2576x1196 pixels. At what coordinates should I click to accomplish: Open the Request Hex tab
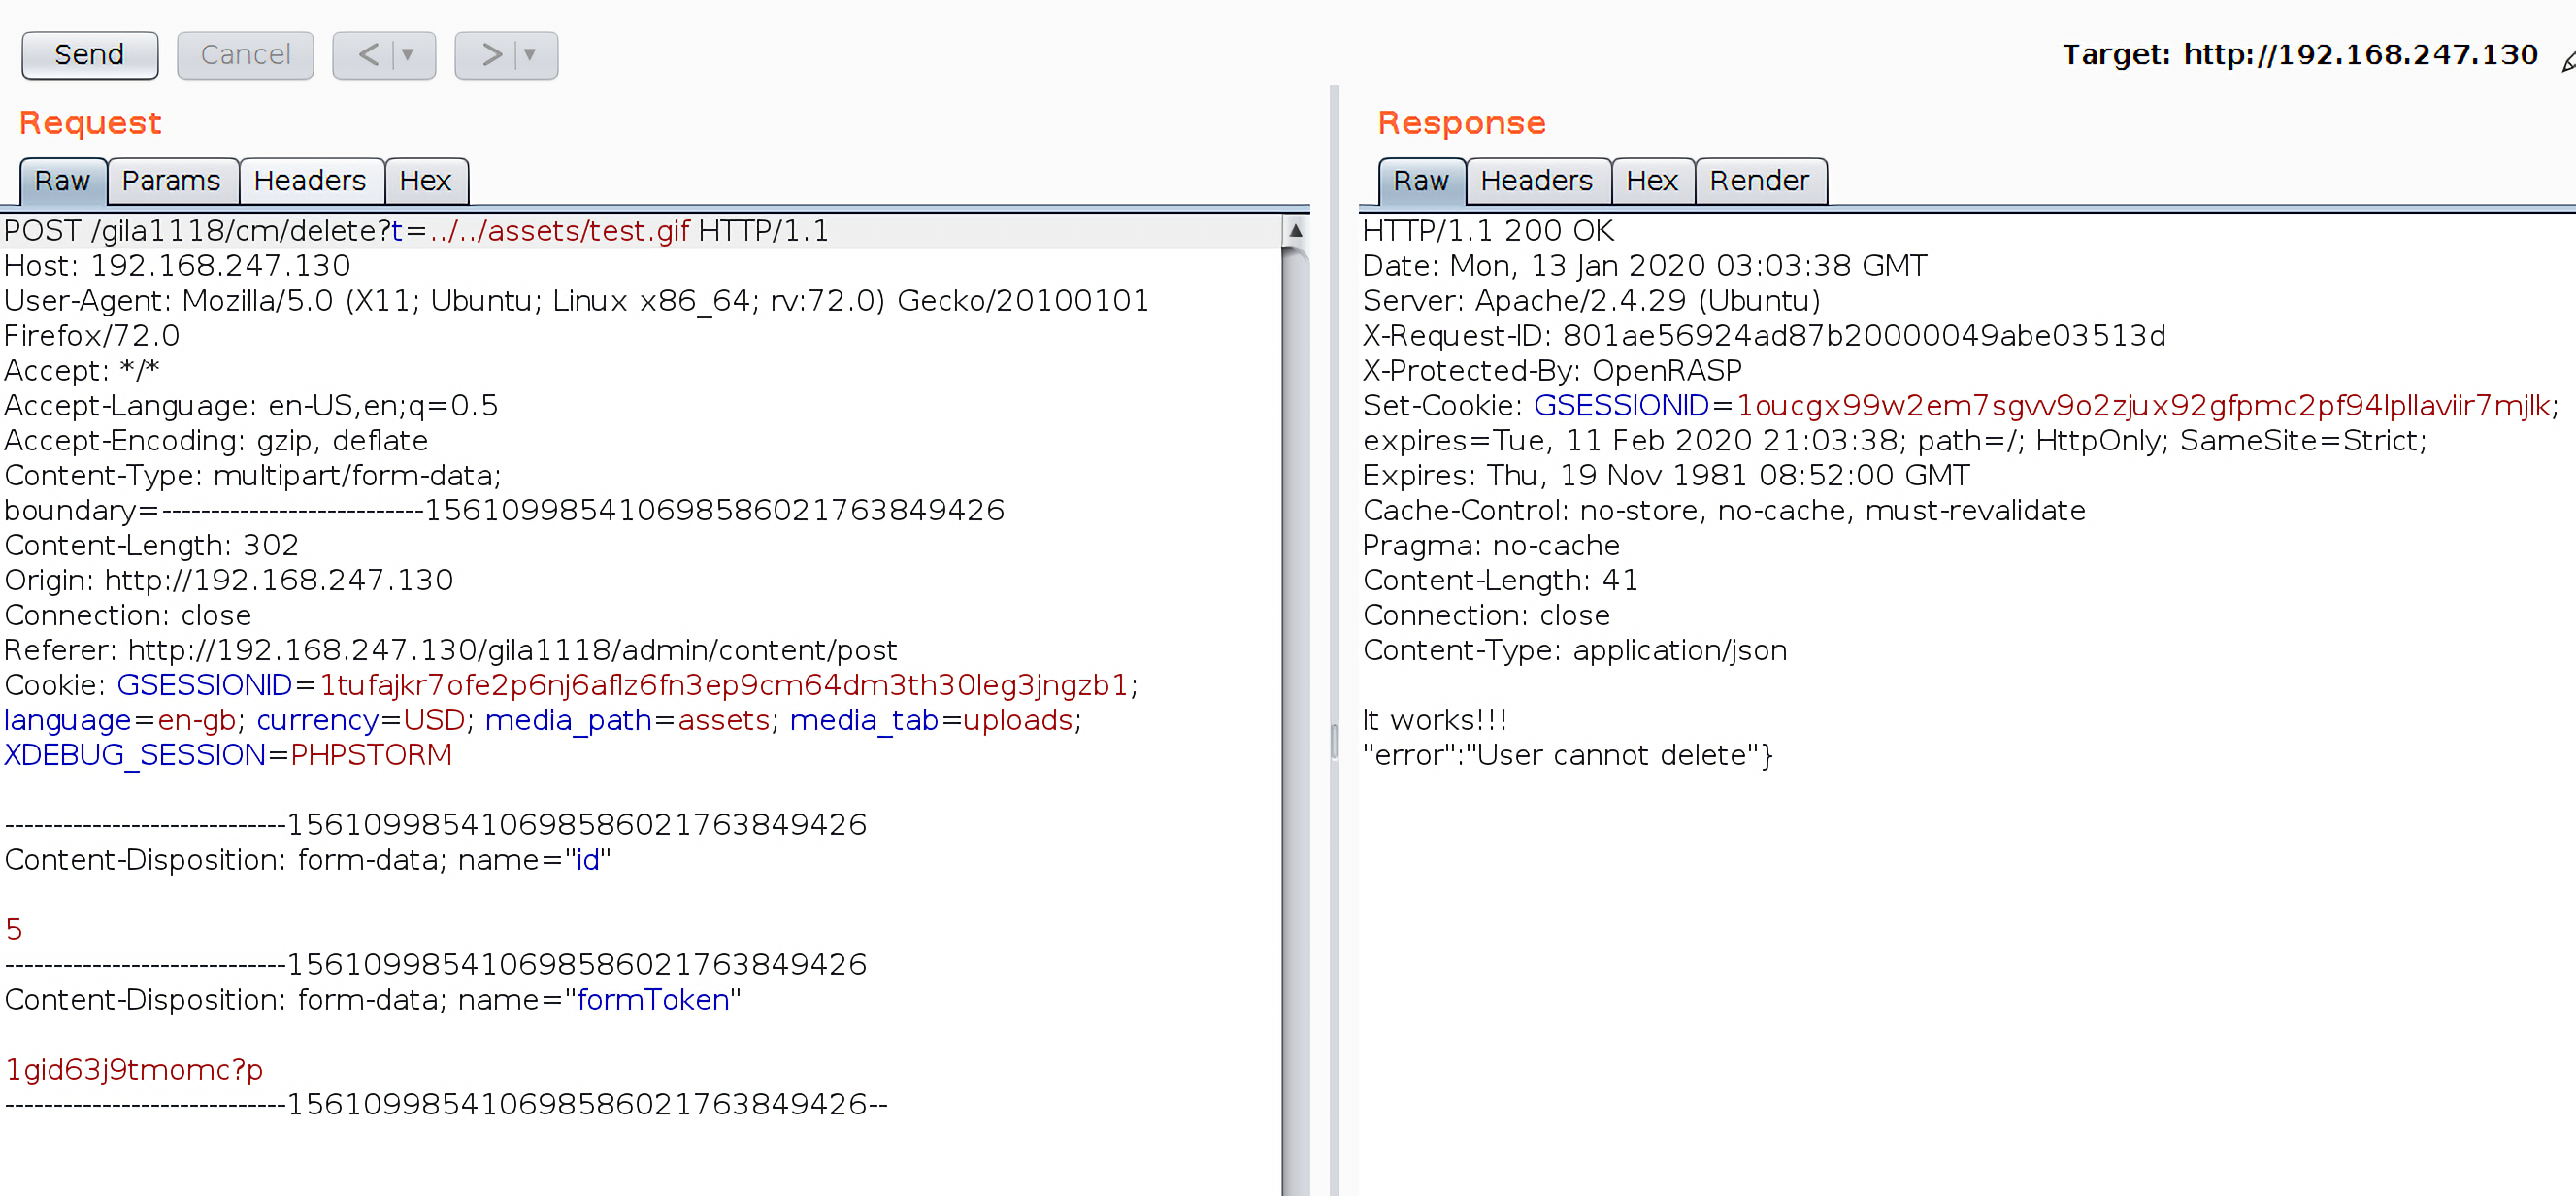point(425,181)
